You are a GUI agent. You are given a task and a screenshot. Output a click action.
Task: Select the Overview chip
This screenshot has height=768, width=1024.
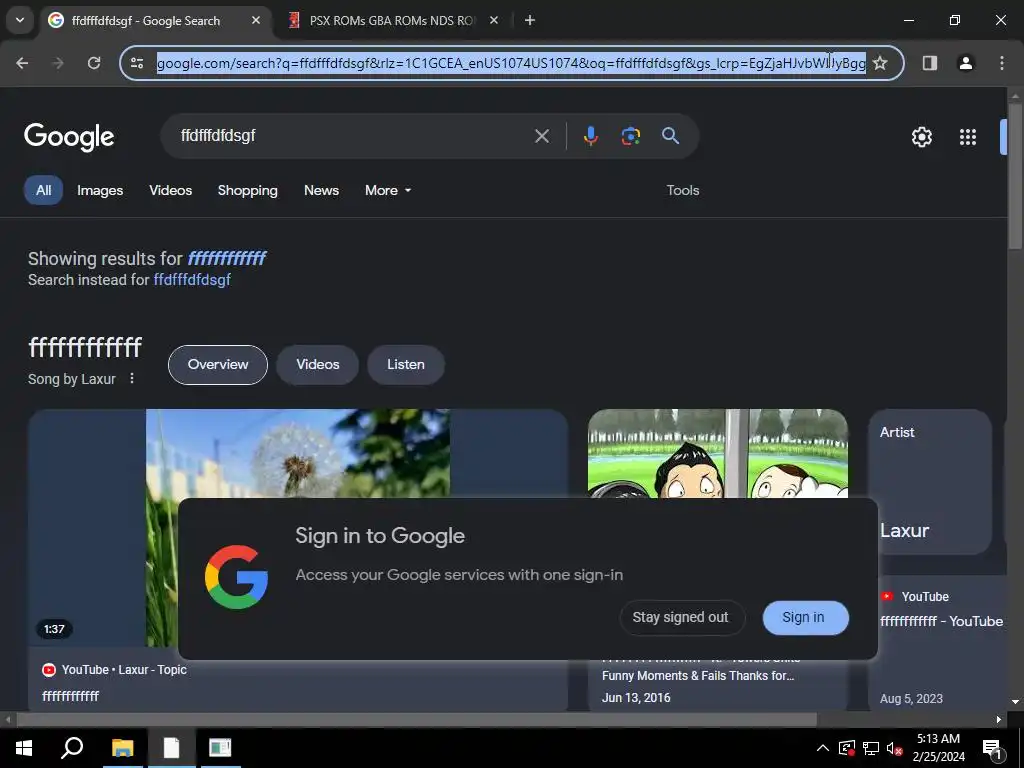coord(217,364)
